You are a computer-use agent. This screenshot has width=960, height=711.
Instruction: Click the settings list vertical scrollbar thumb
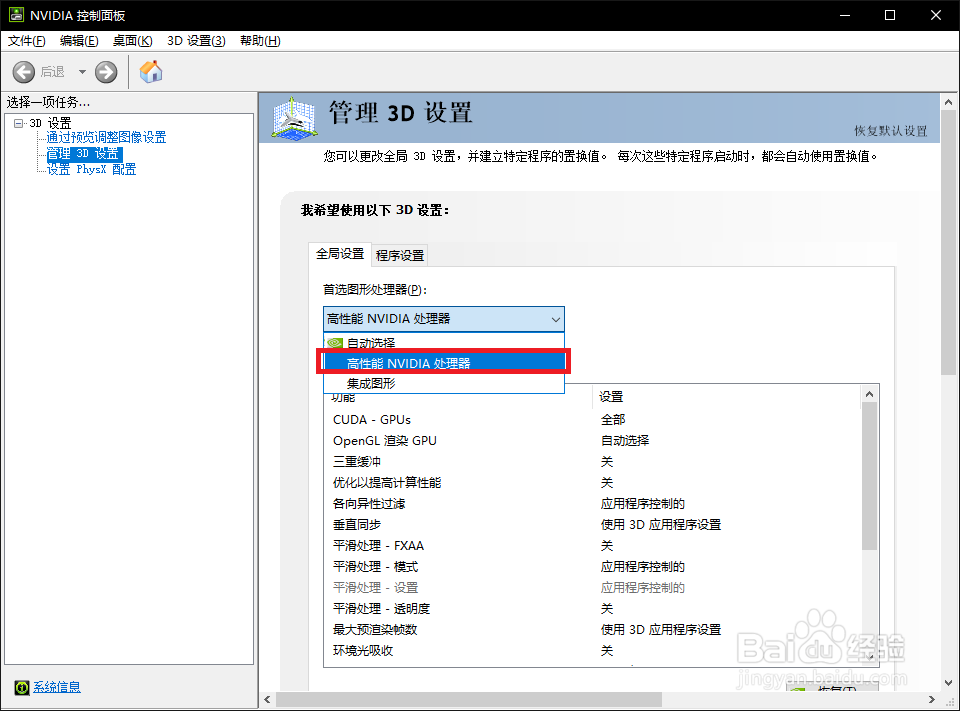pos(869,476)
